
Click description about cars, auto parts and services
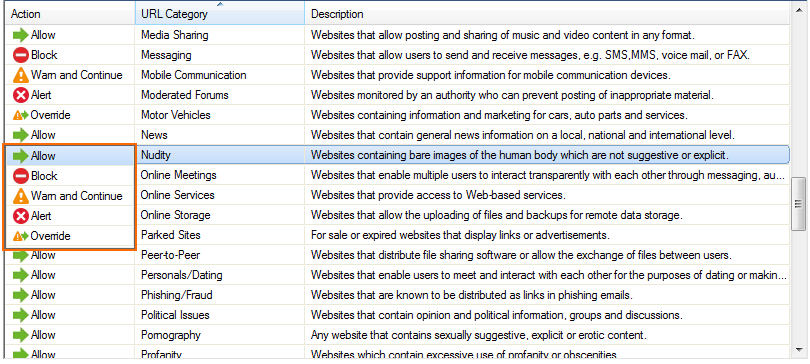click(x=499, y=115)
